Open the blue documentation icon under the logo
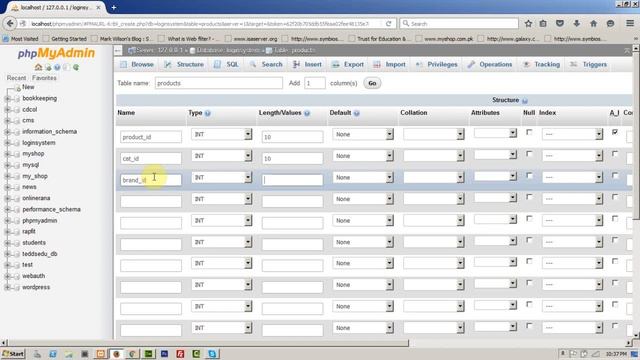This screenshot has width=640, height=360. coord(57,67)
